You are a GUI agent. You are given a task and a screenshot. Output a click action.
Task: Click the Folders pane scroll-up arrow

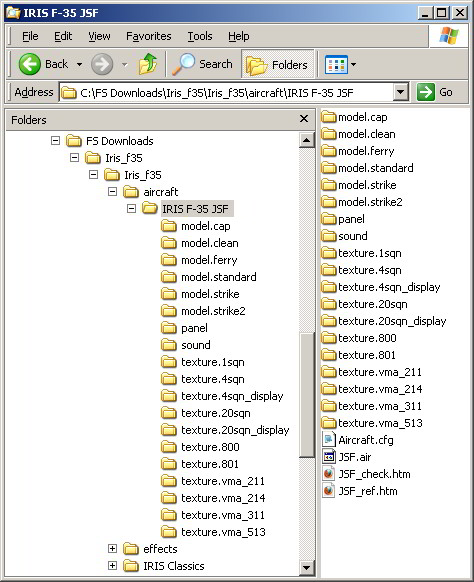(307, 140)
